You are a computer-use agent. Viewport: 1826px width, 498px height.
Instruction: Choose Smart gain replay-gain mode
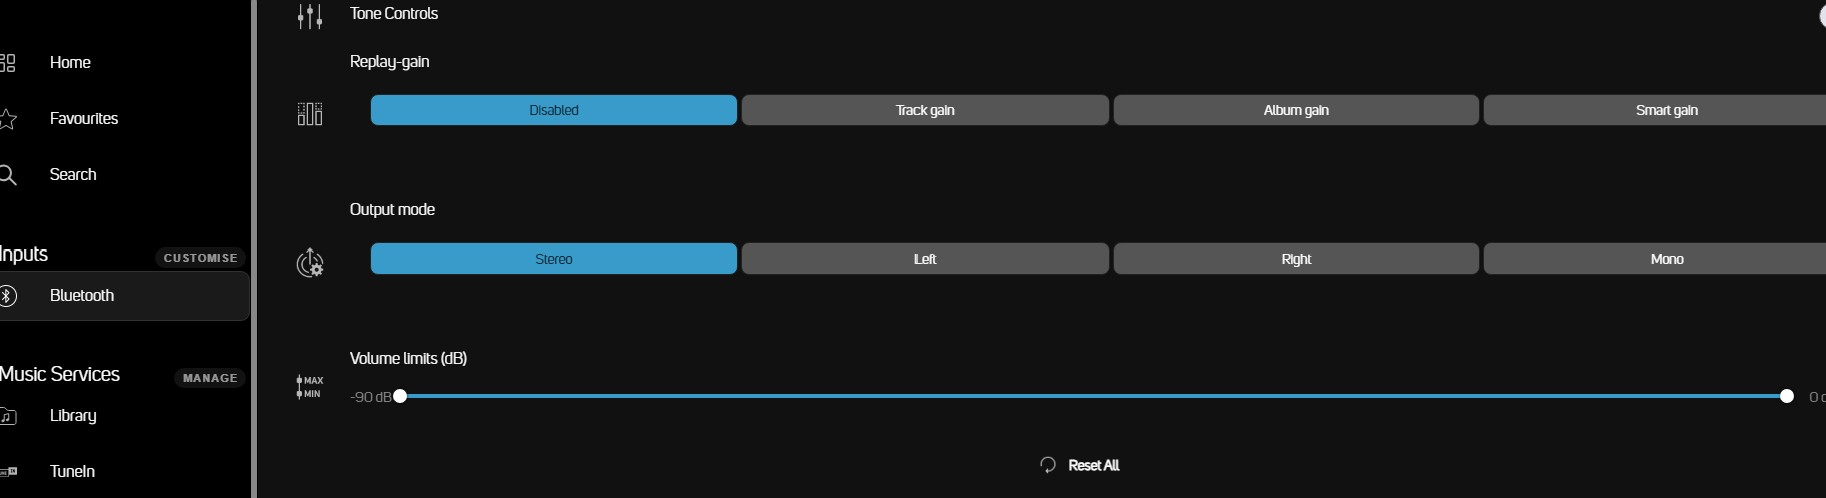[1665, 110]
